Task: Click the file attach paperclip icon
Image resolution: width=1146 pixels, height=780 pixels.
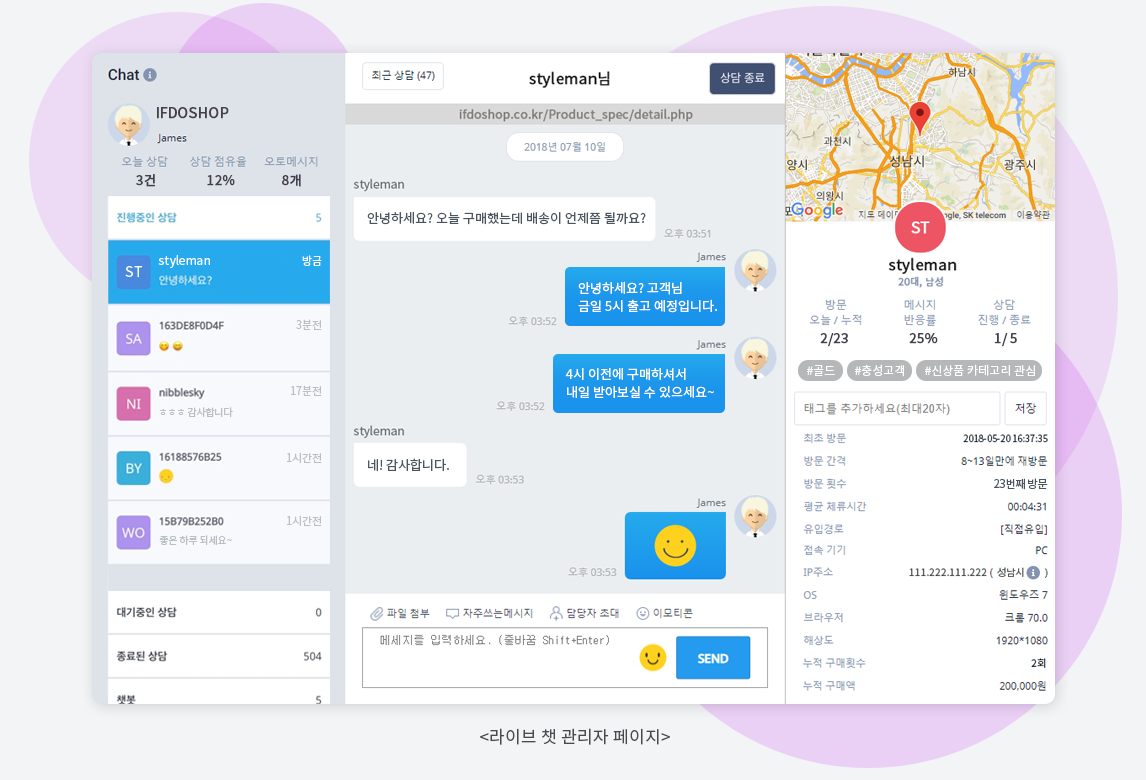Action: tap(377, 613)
